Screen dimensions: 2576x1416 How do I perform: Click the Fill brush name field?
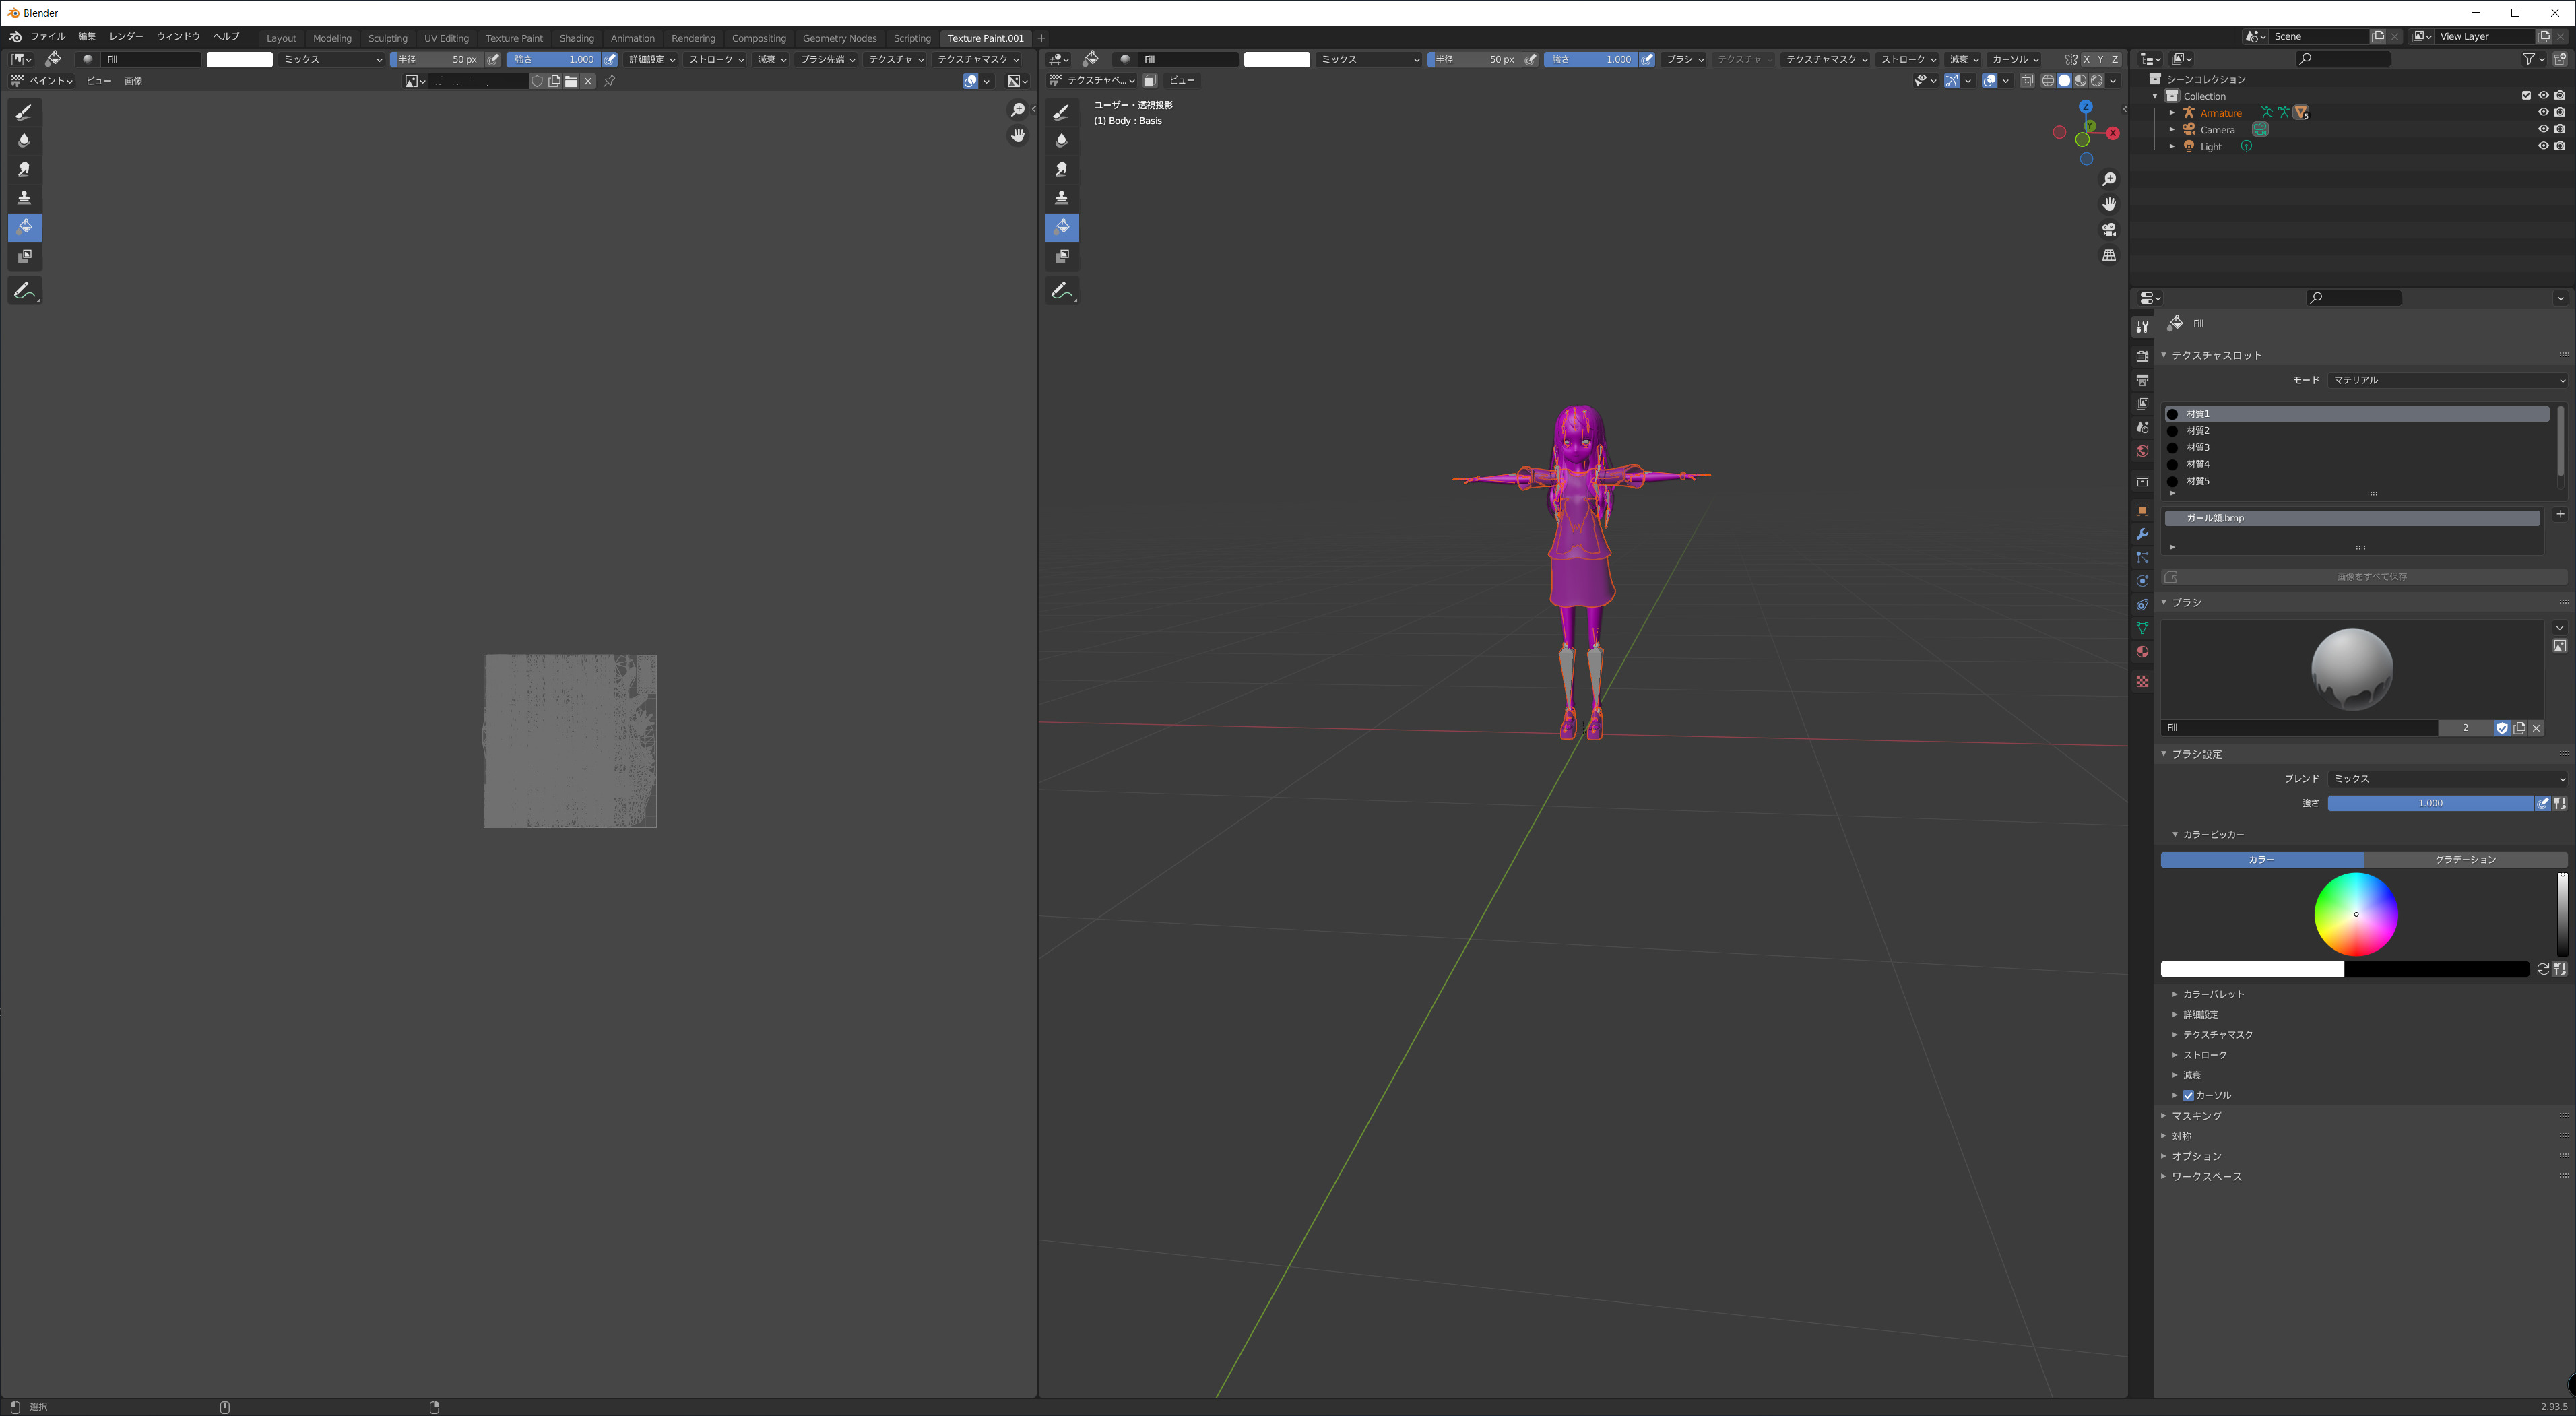pos(2298,728)
